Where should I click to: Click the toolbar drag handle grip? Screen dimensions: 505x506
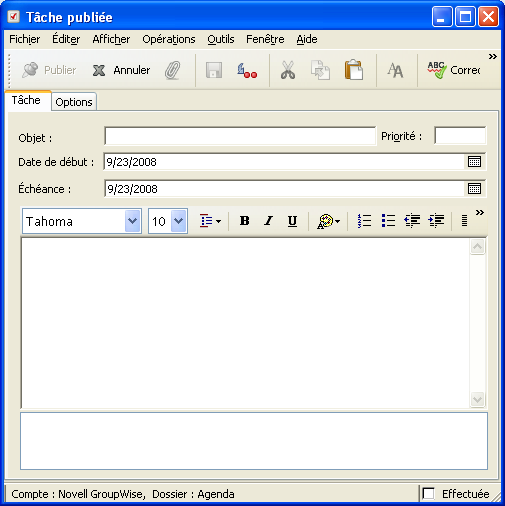(9, 70)
